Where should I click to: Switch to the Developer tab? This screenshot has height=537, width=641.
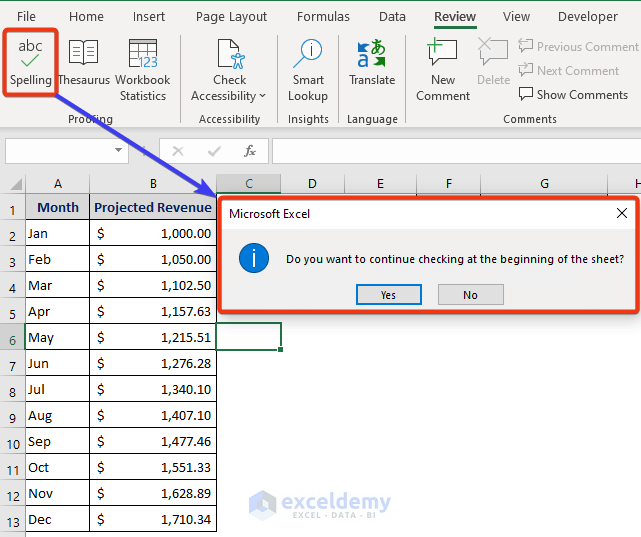click(x=588, y=16)
